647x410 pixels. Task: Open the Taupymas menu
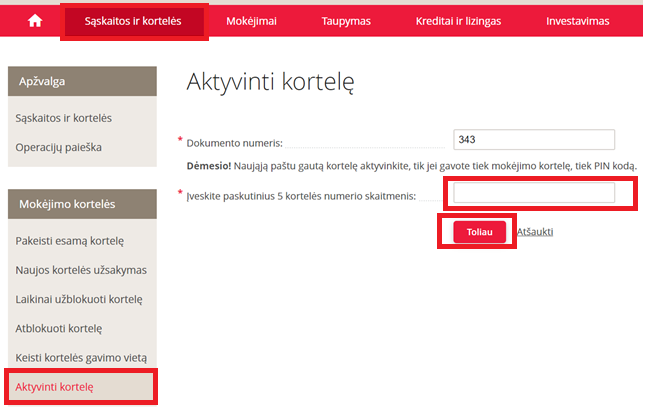point(346,21)
